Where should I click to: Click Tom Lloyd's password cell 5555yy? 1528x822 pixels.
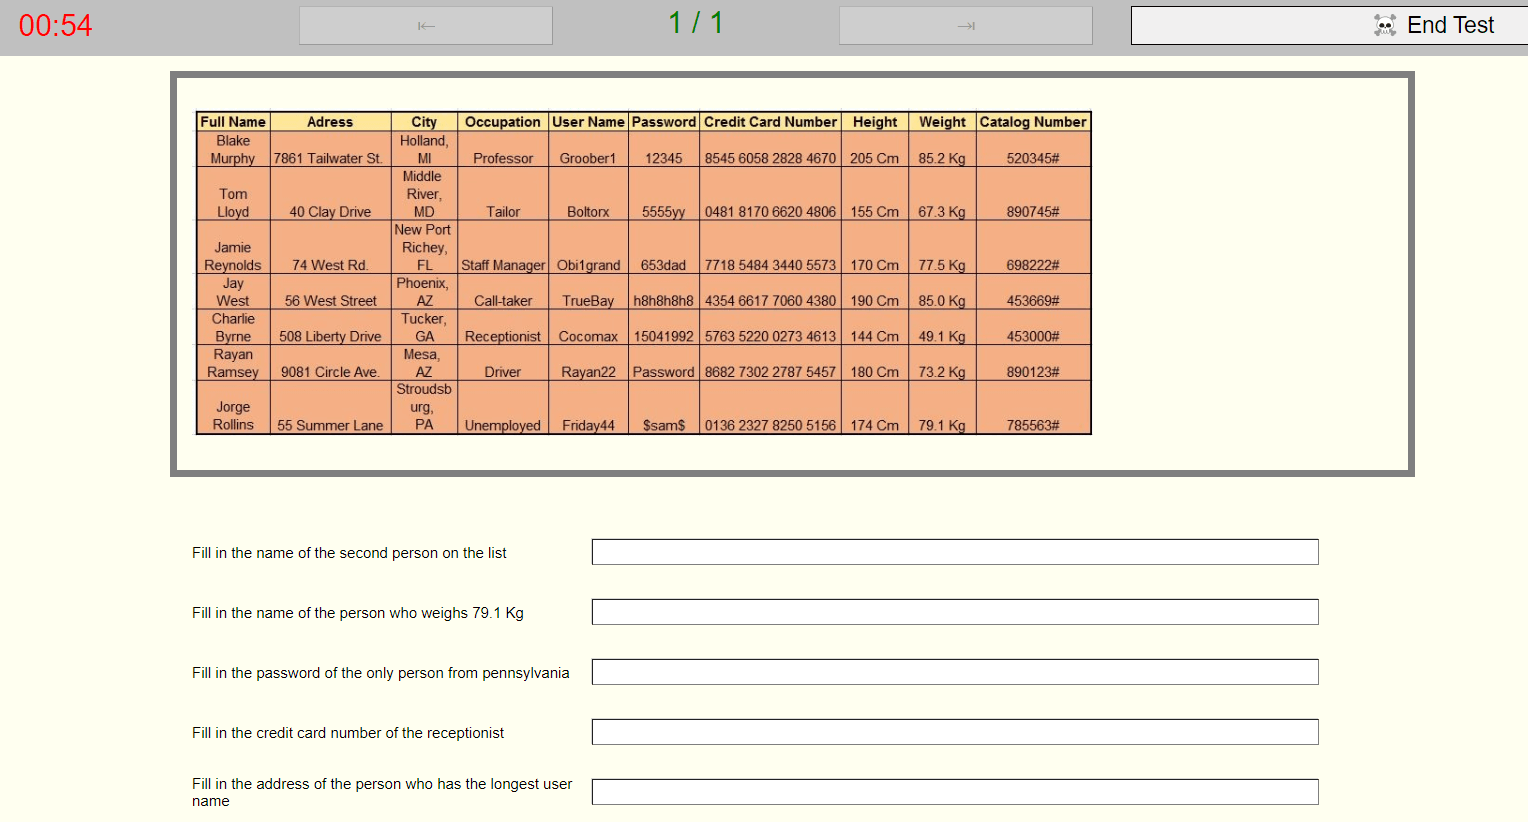(x=664, y=203)
